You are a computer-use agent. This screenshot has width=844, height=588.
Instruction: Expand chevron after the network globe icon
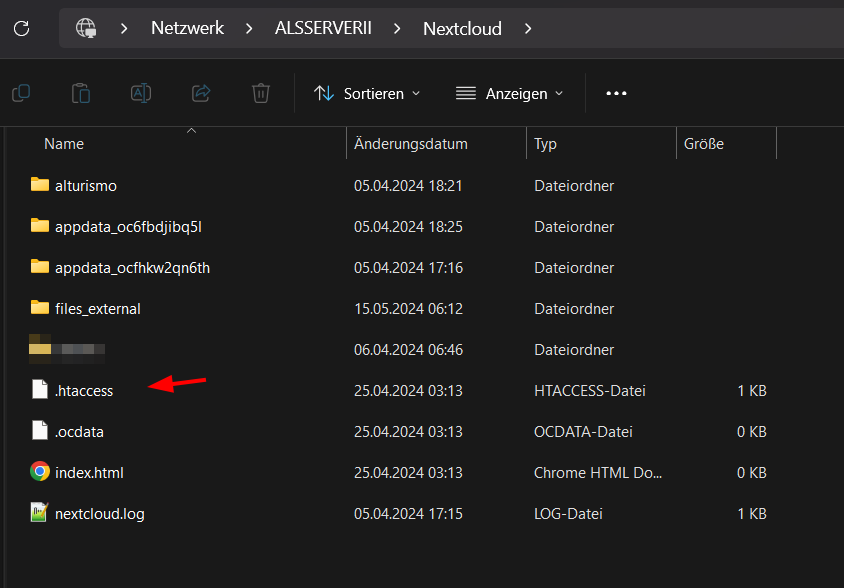pos(124,28)
